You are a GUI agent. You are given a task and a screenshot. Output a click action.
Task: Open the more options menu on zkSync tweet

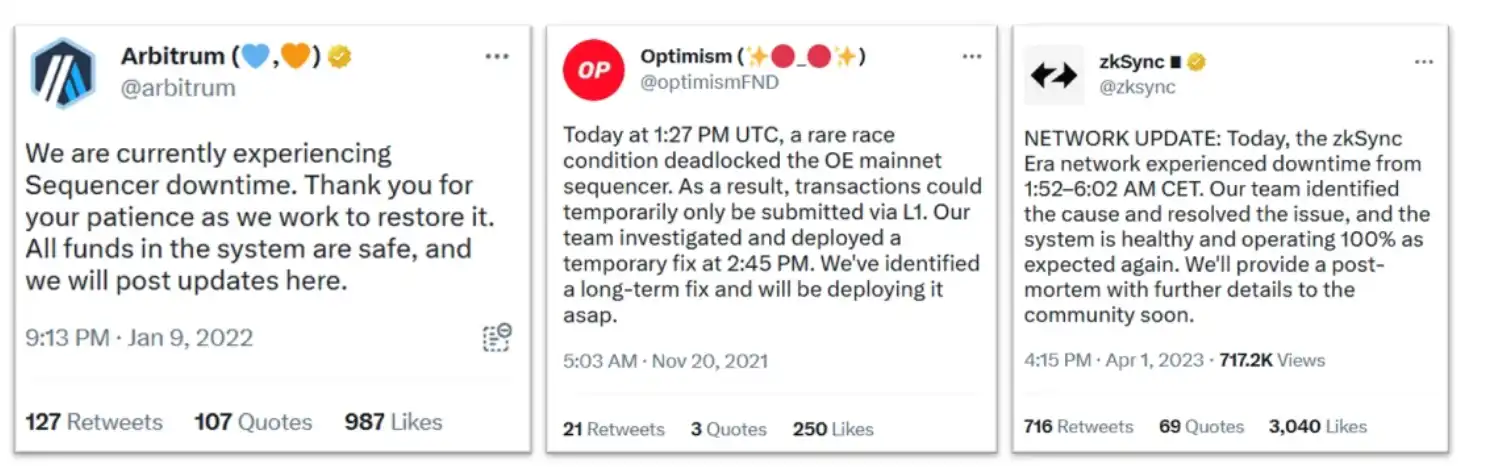point(1424,62)
